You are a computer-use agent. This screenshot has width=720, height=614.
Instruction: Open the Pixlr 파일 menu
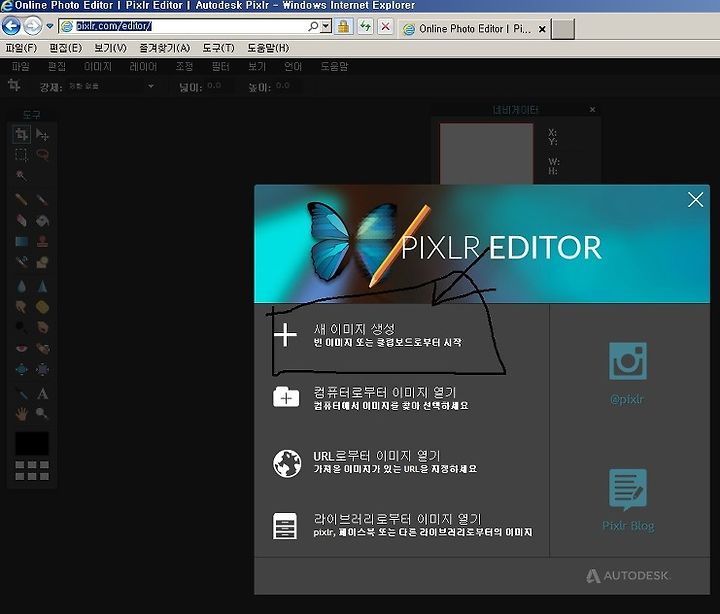click(x=20, y=67)
